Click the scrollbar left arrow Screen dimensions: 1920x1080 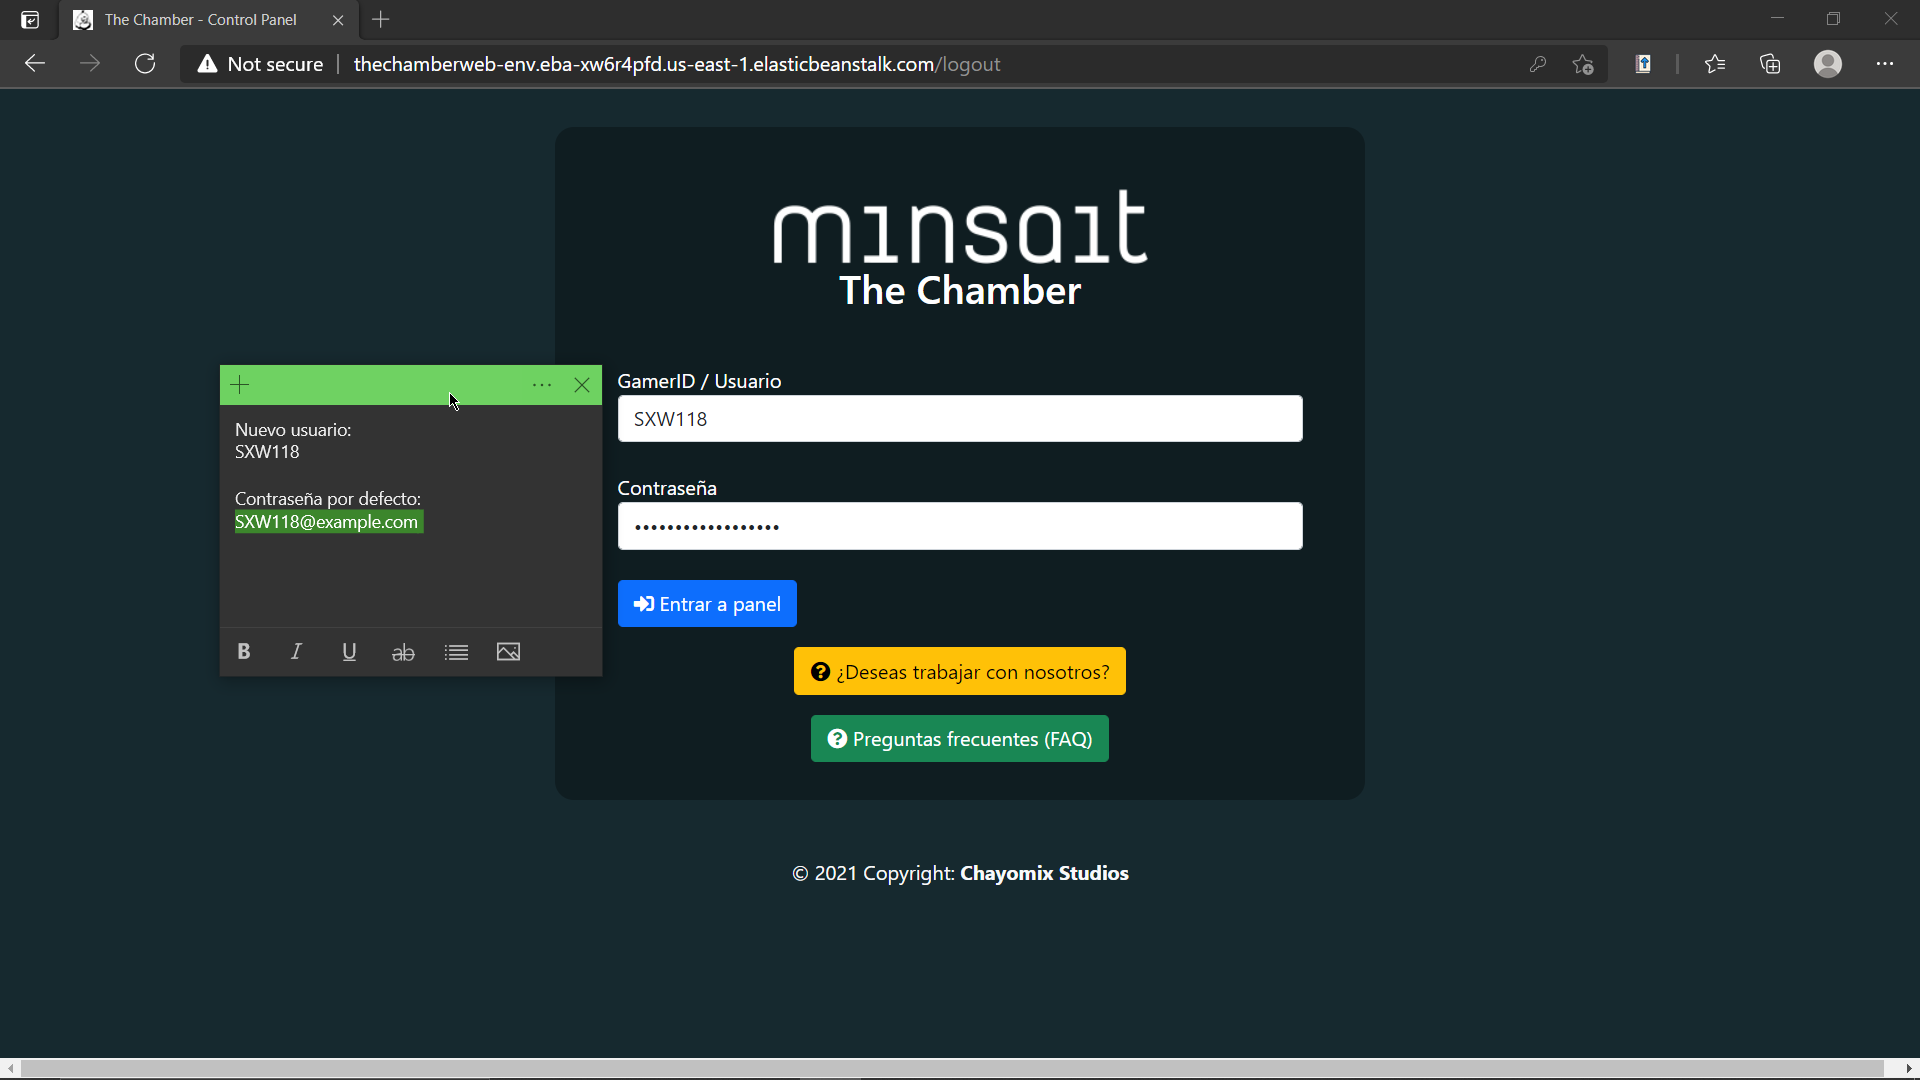(x=10, y=1069)
